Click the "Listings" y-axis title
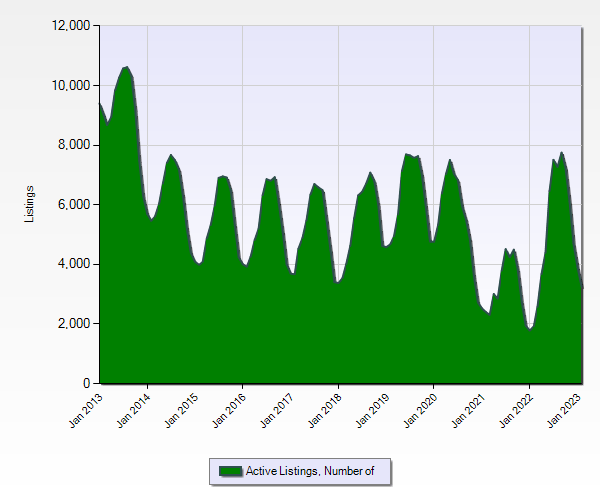Image resolution: width=600 pixels, height=500 pixels. pyautogui.click(x=30, y=204)
